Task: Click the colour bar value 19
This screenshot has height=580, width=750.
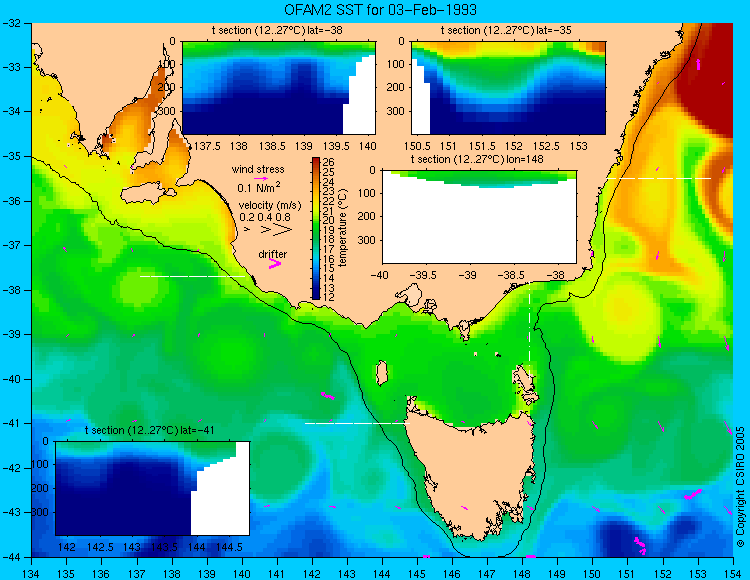Action: coord(328,230)
